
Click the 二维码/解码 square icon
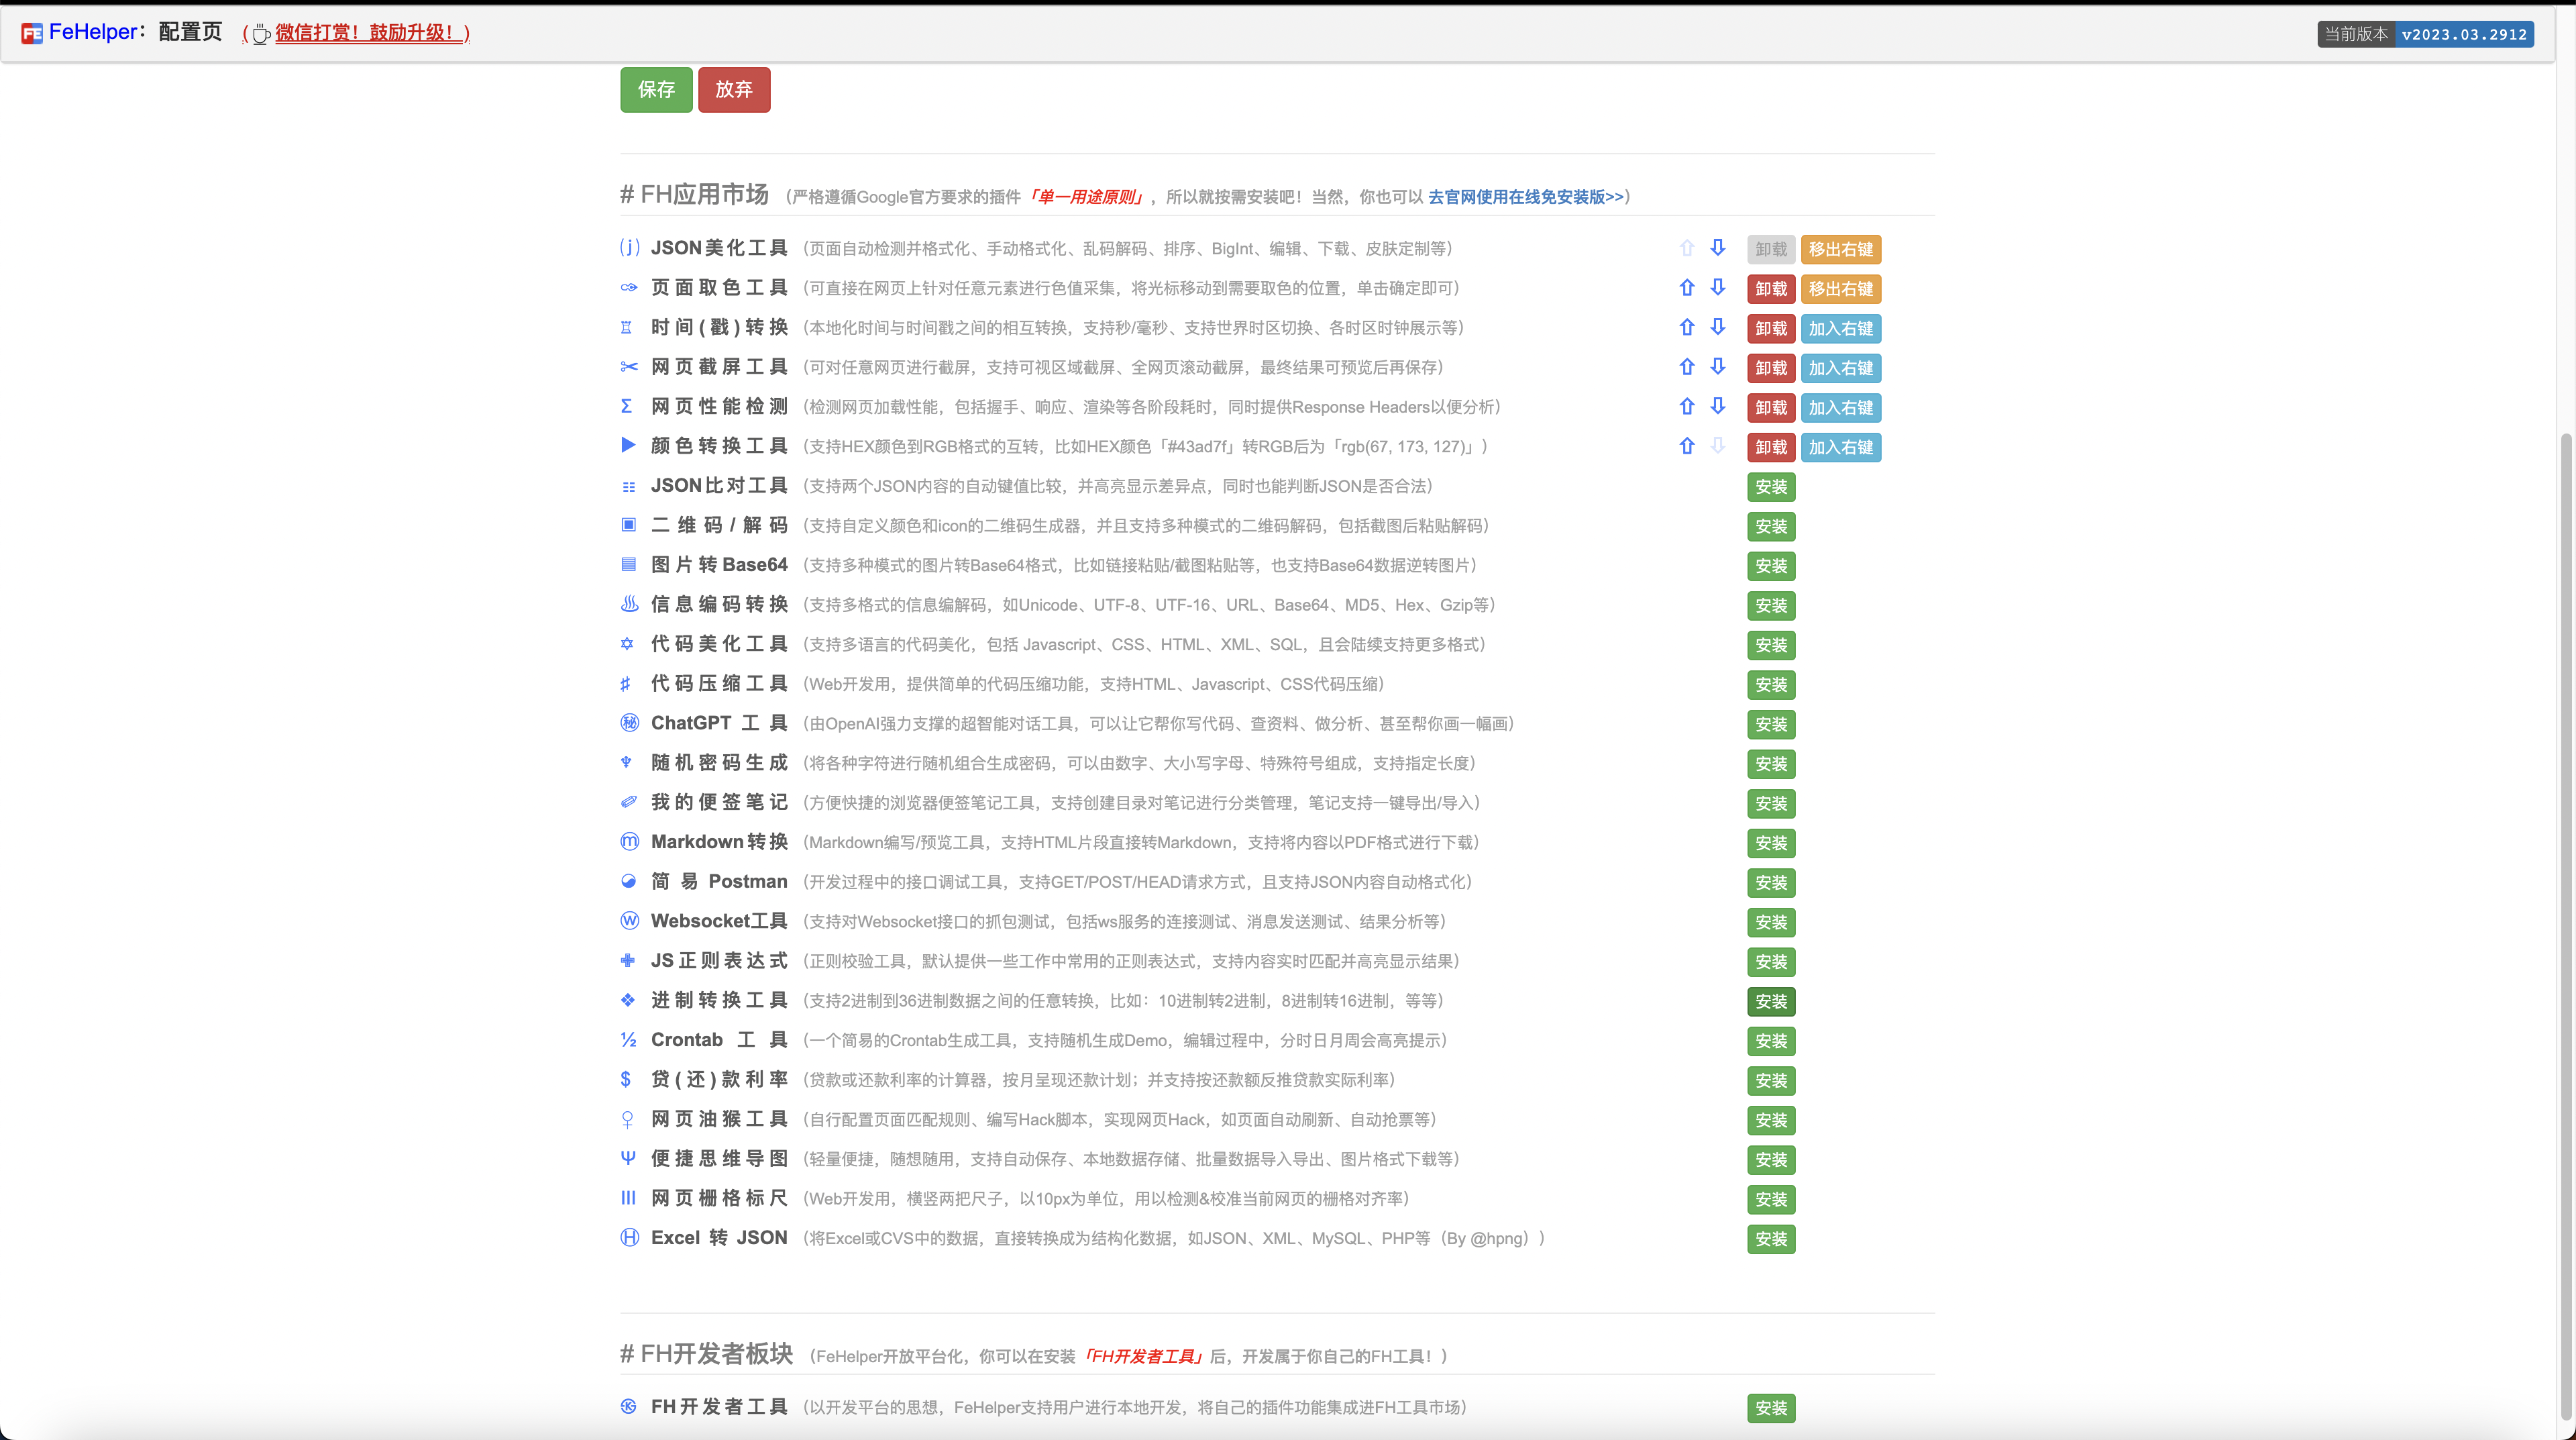pos(629,525)
